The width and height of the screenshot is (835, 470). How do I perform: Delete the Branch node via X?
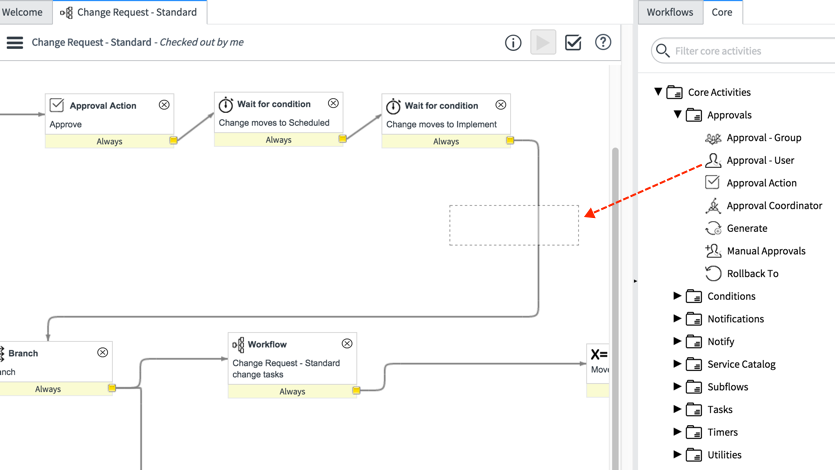[x=103, y=352]
